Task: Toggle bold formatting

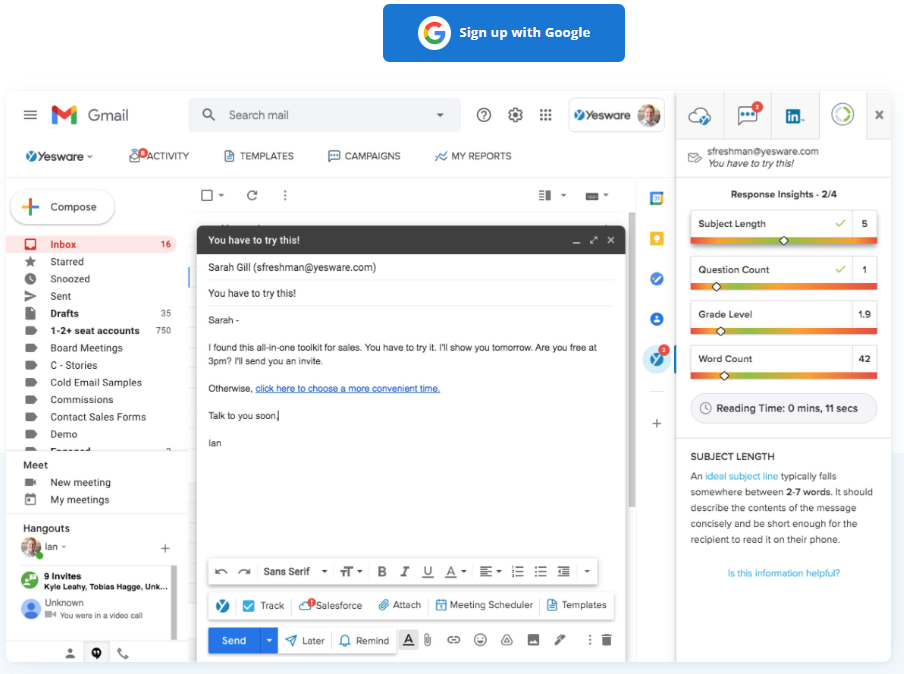Action: pyautogui.click(x=382, y=571)
